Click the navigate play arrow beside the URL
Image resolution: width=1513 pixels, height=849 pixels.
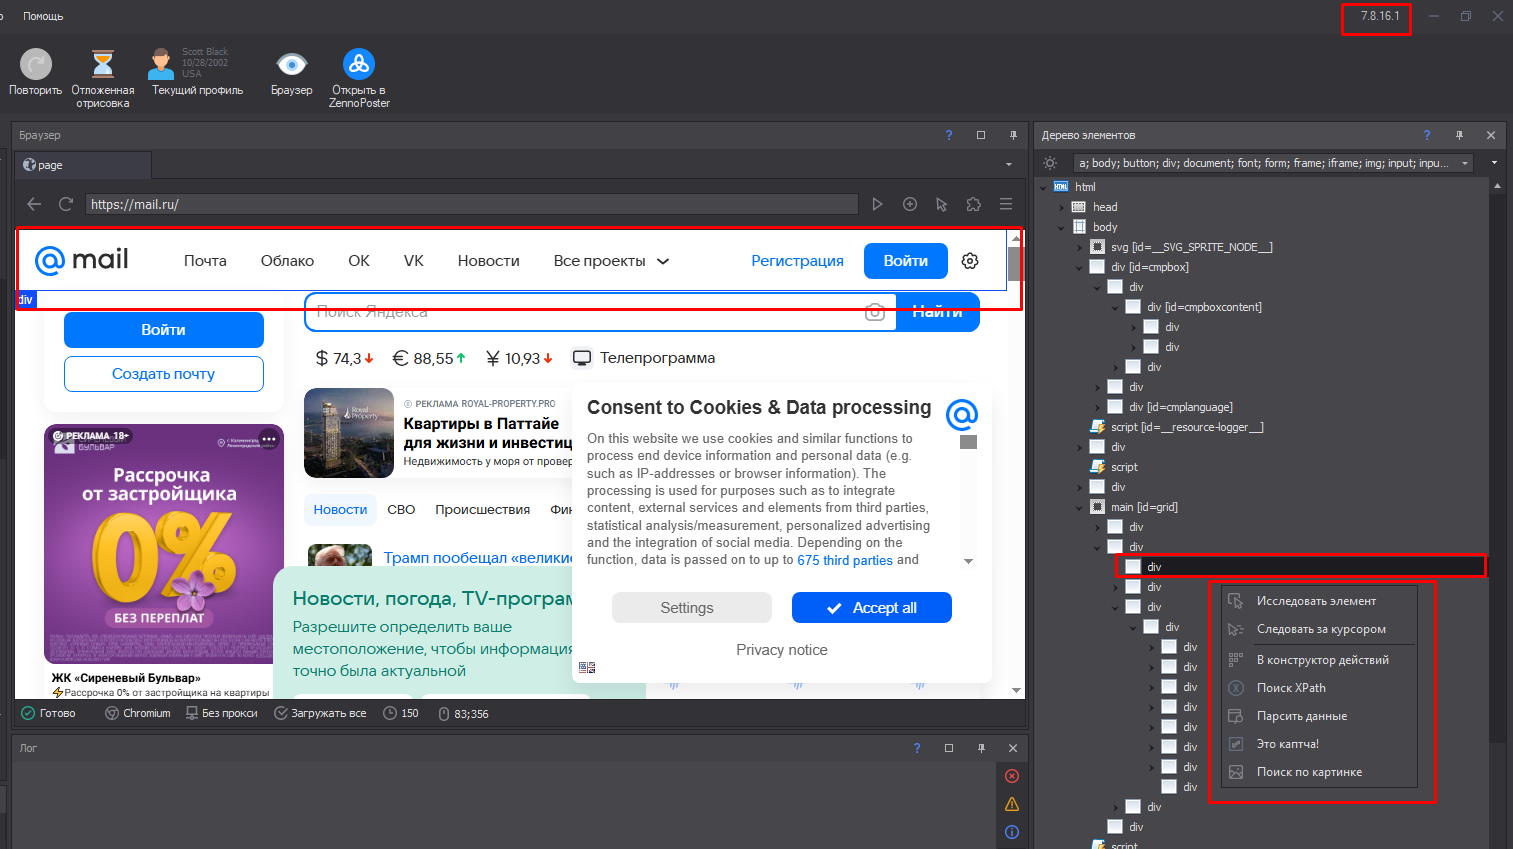point(877,204)
